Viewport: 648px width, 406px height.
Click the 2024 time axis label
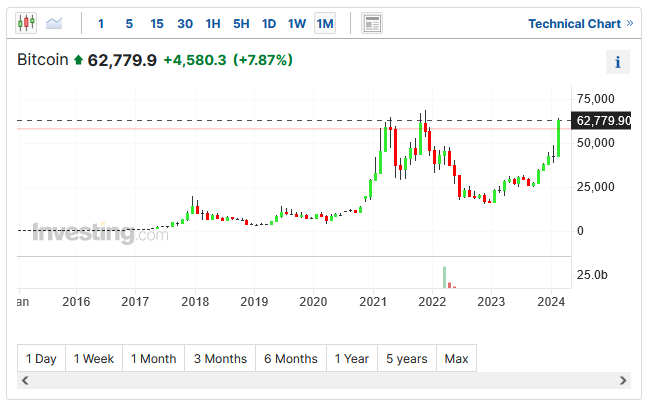[x=551, y=302]
